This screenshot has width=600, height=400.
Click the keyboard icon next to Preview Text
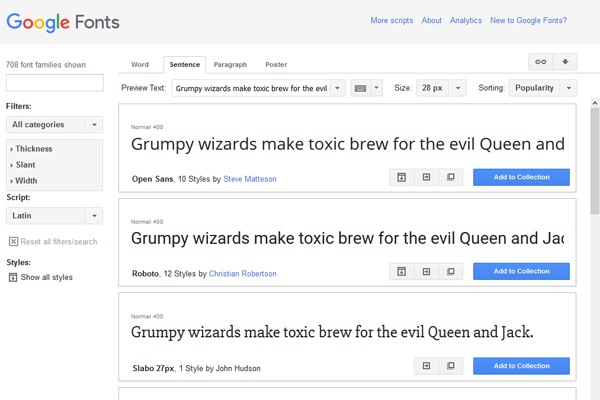[360, 88]
